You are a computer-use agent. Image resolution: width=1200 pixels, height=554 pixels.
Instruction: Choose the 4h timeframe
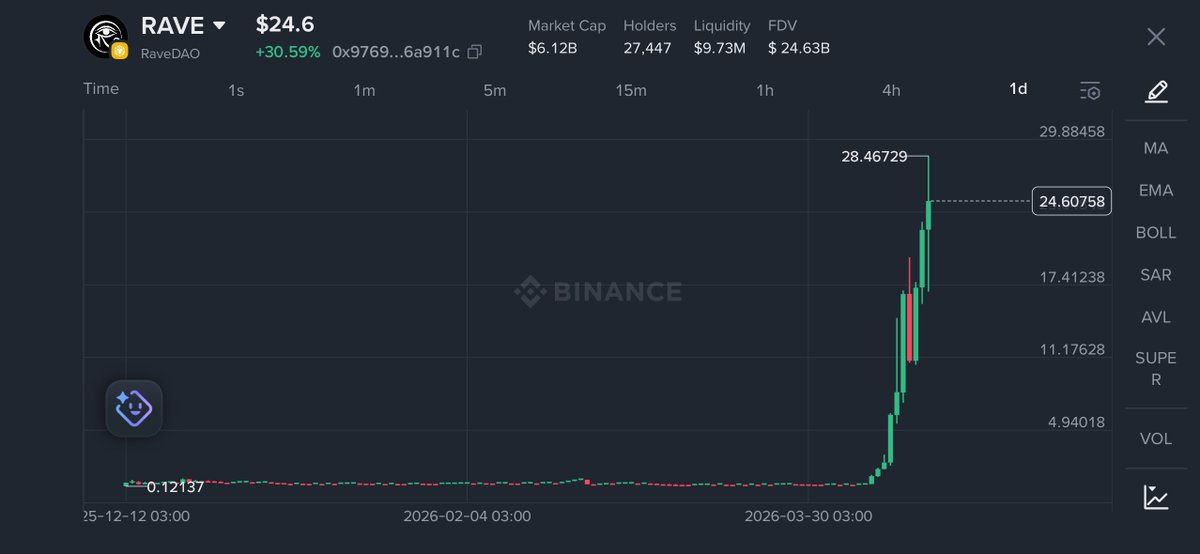pyautogui.click(x=891, y=90)
